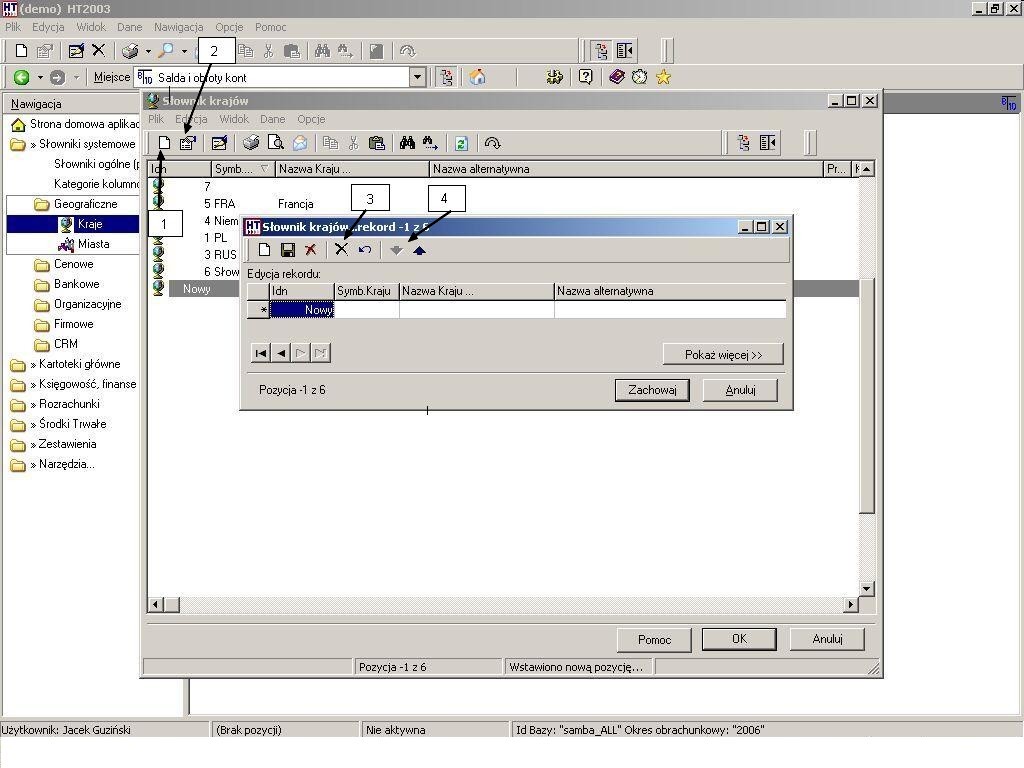Click the Symb.Kraju input cell in new record

(x=366, y=310)
